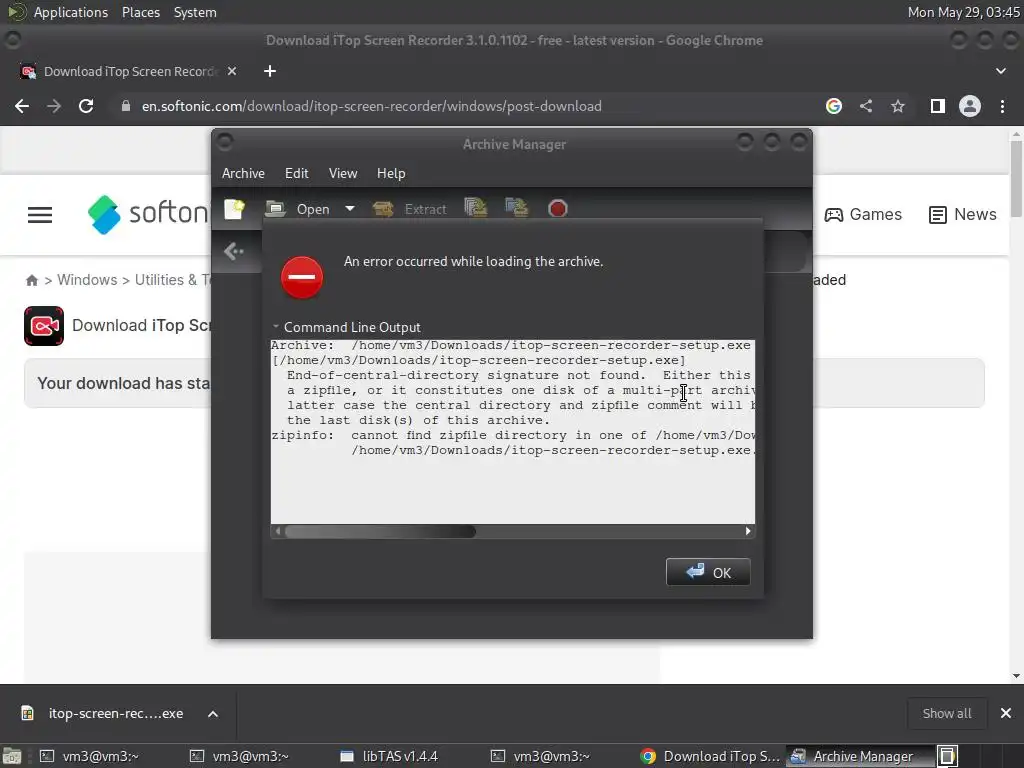Close the Chrome downloads bar
The width and height of the screenshot is (1024, 768).
(x=1006, y=713)
